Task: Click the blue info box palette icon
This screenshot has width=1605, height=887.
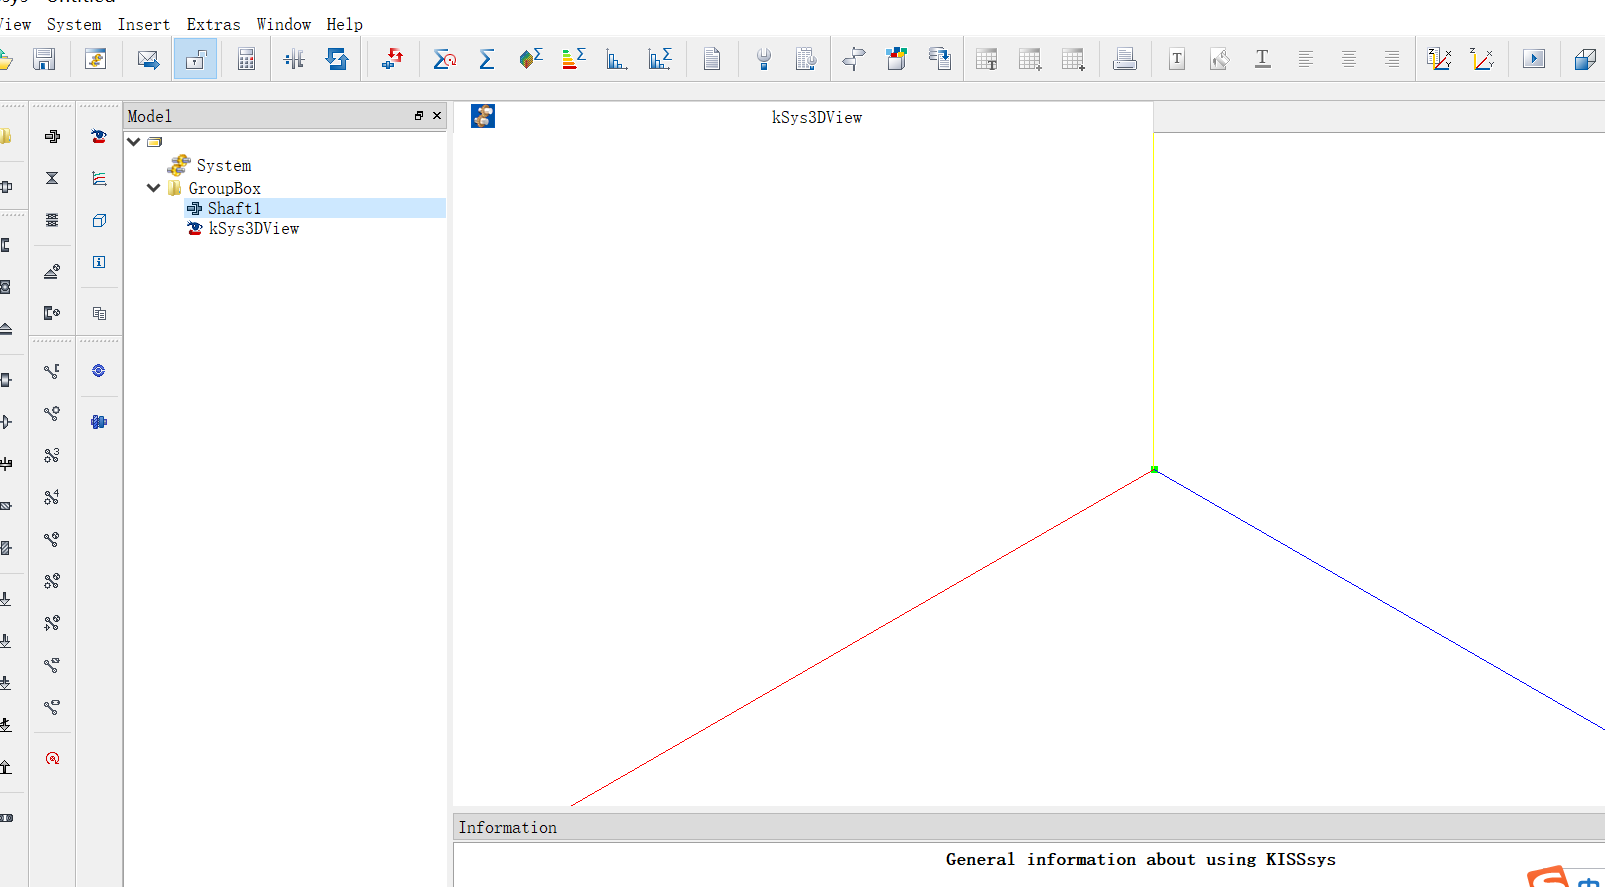Action: (x=98, y=262)
